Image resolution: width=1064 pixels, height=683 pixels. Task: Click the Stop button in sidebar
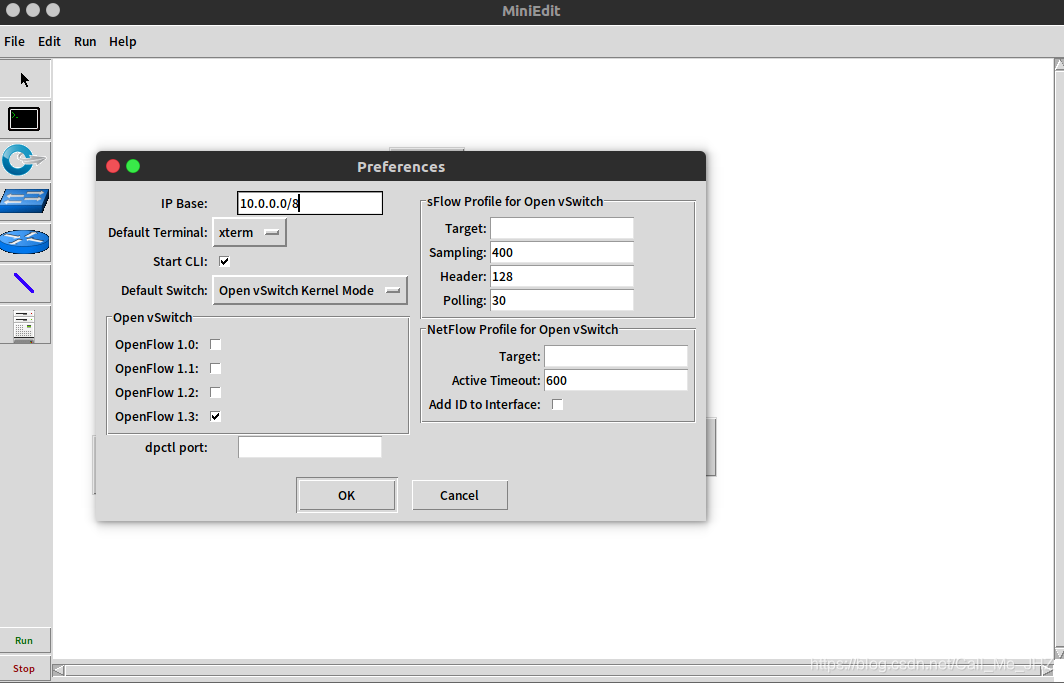(x=24, y=668)
